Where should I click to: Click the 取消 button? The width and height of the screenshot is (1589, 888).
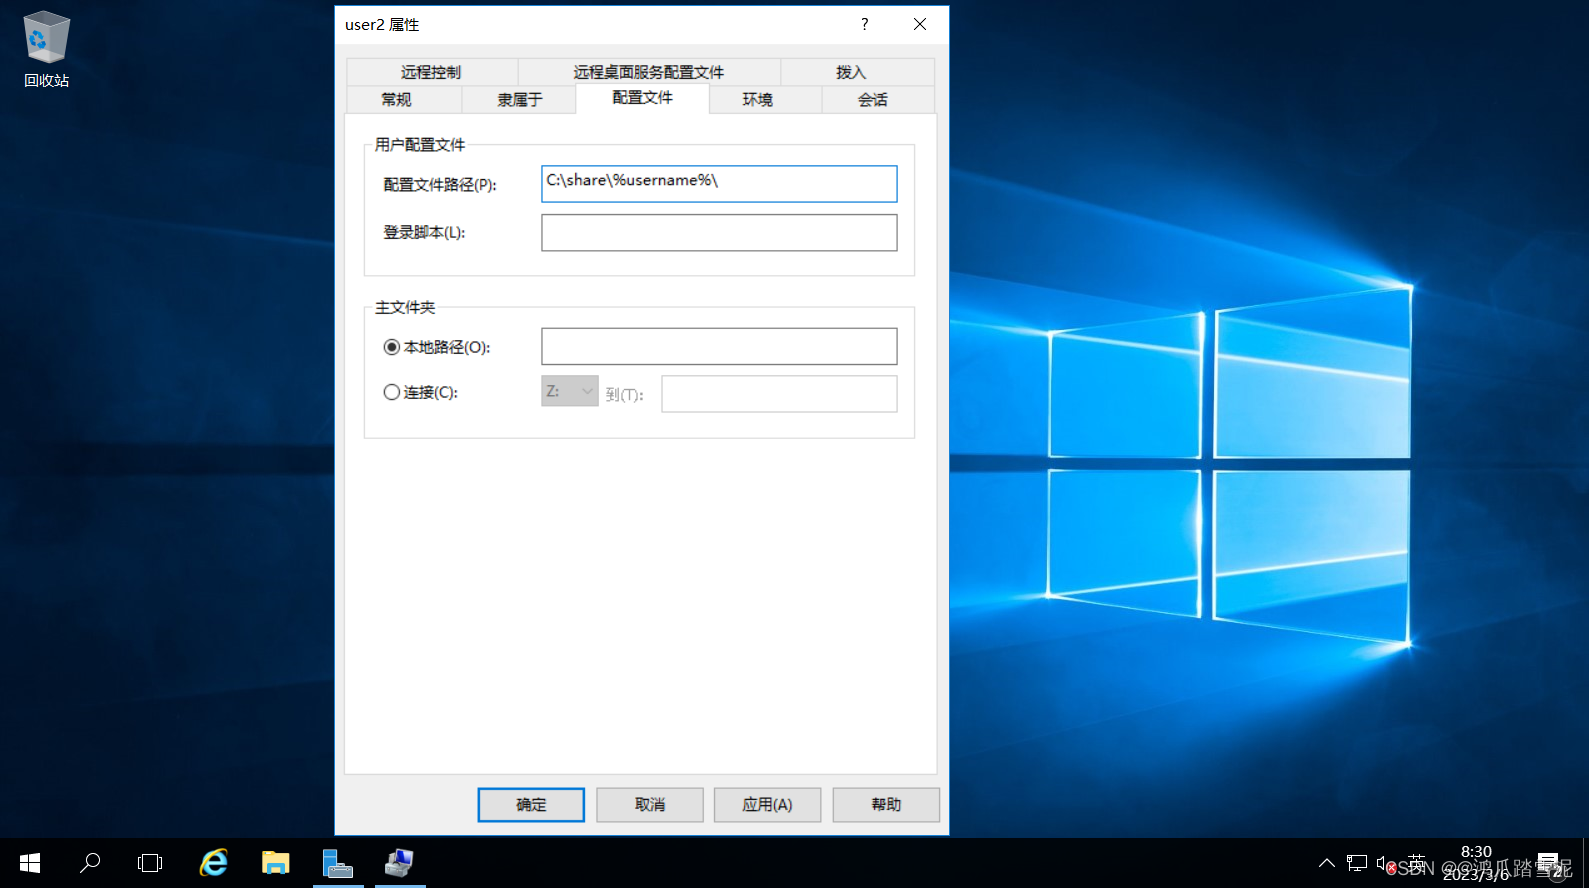[x=650, y=805]
